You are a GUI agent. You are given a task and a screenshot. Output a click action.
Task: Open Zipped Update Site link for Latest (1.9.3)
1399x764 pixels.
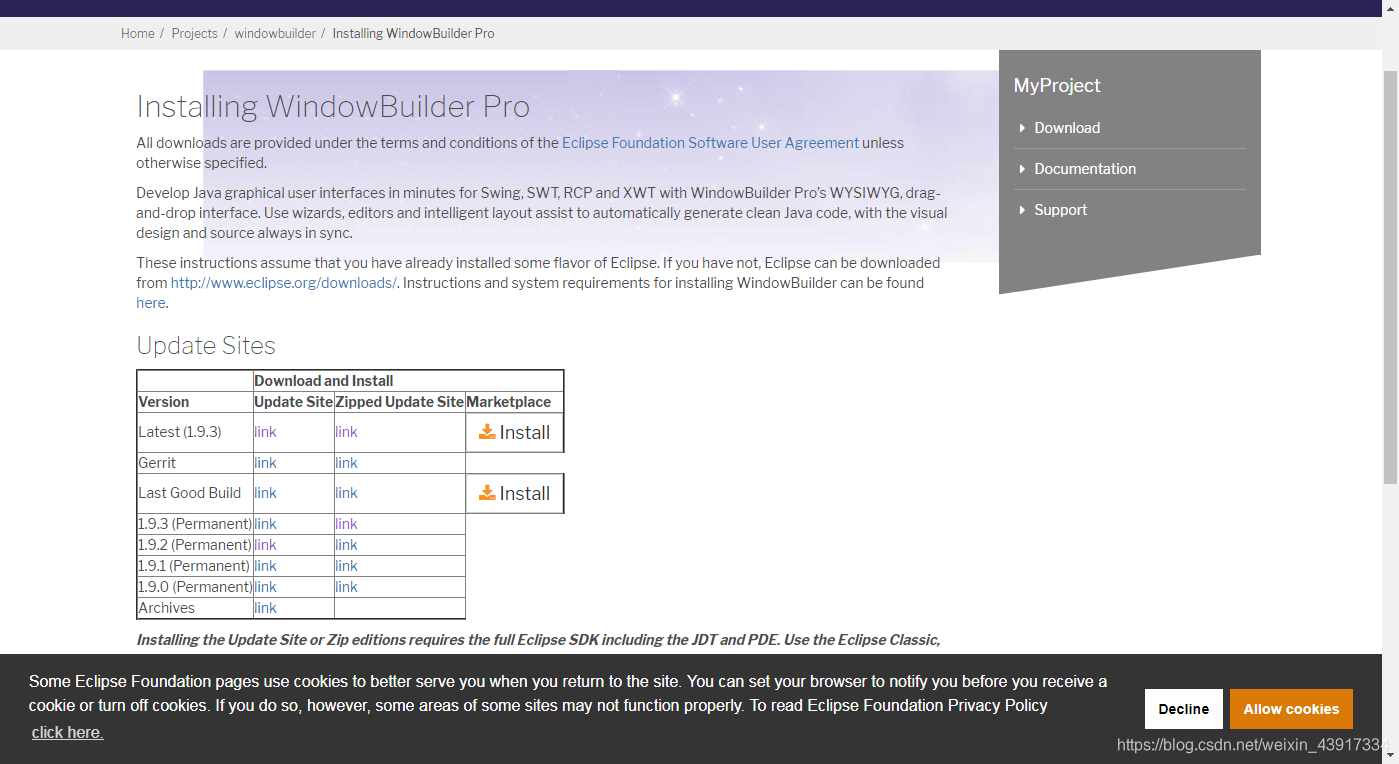point(347,432)
